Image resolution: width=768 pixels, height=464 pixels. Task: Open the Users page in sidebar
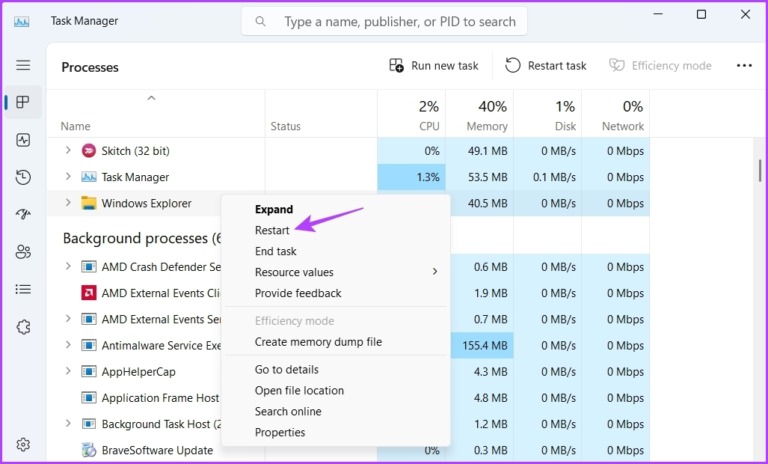coord(22,252)
